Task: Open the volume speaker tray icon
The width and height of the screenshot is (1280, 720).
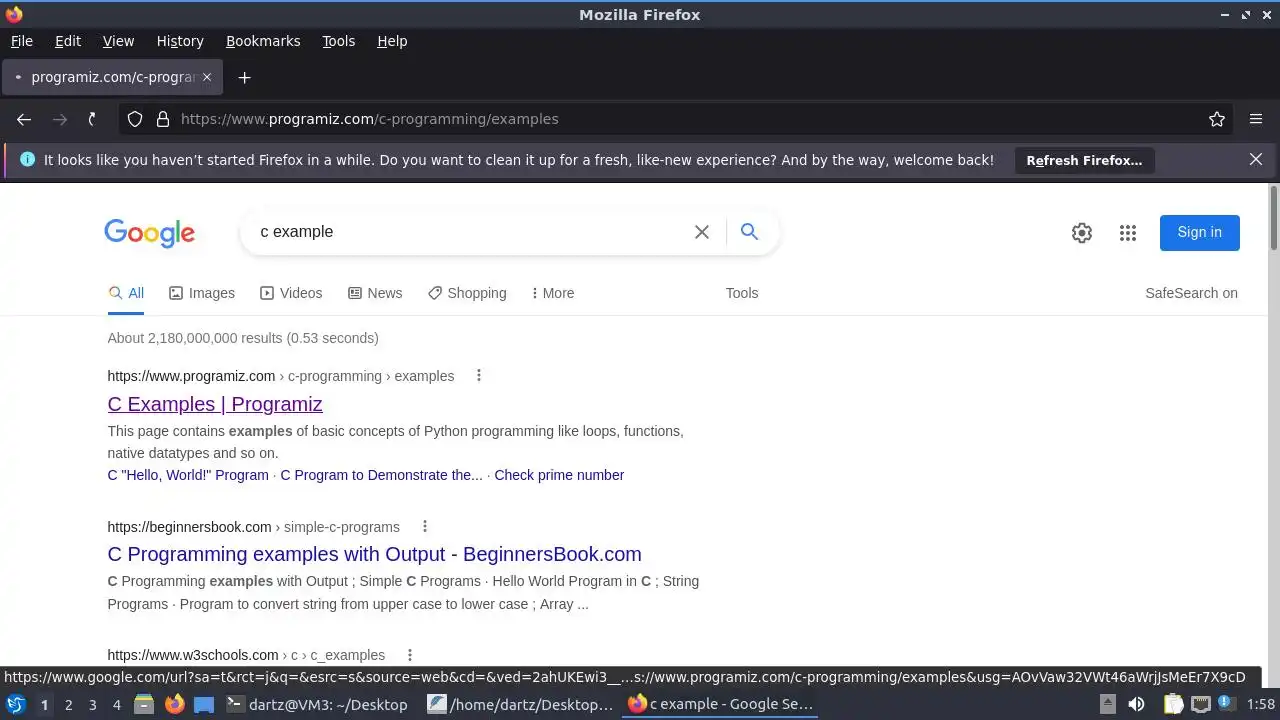Action: tap(1136, 704)
